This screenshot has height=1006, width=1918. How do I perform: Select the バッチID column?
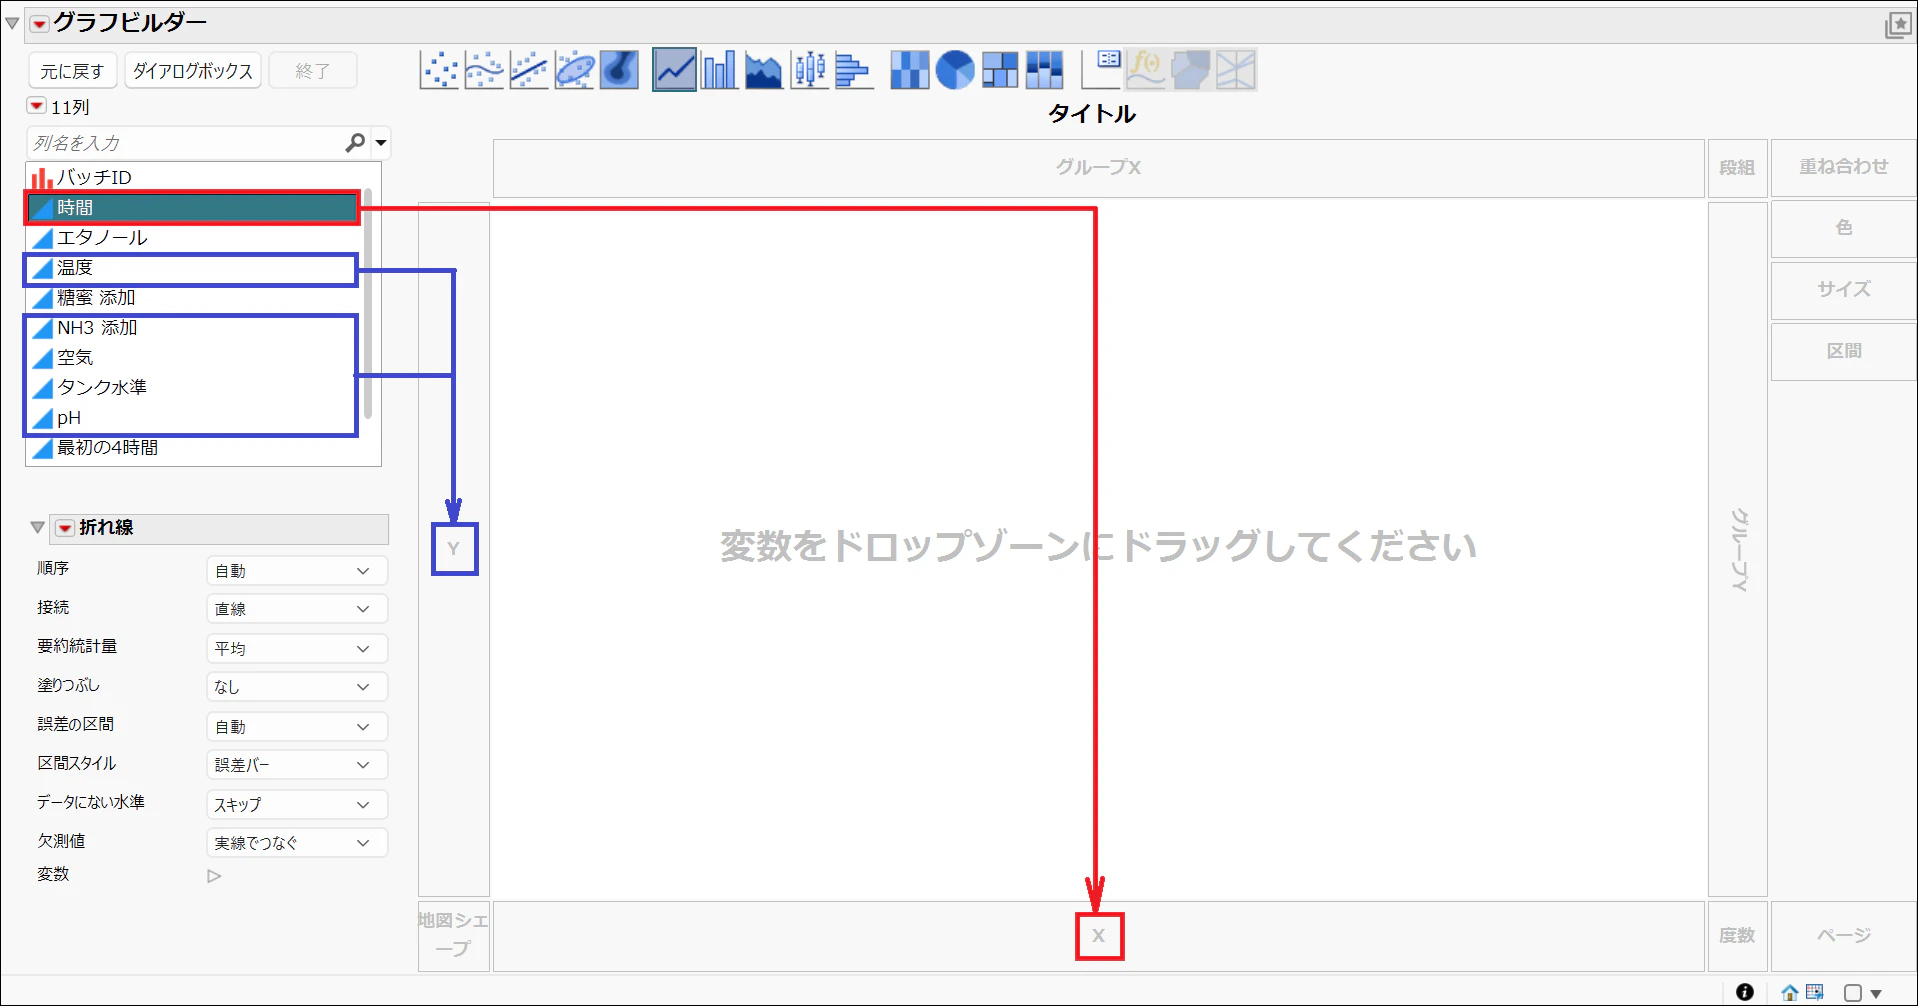pyautogui.click(x=195, y=177)
